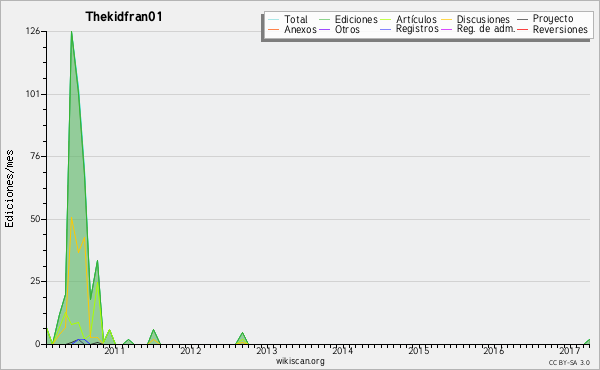Screen dimensions: 600x370
Task: Click the Proyecto legend entry
Action: (553, 19)
